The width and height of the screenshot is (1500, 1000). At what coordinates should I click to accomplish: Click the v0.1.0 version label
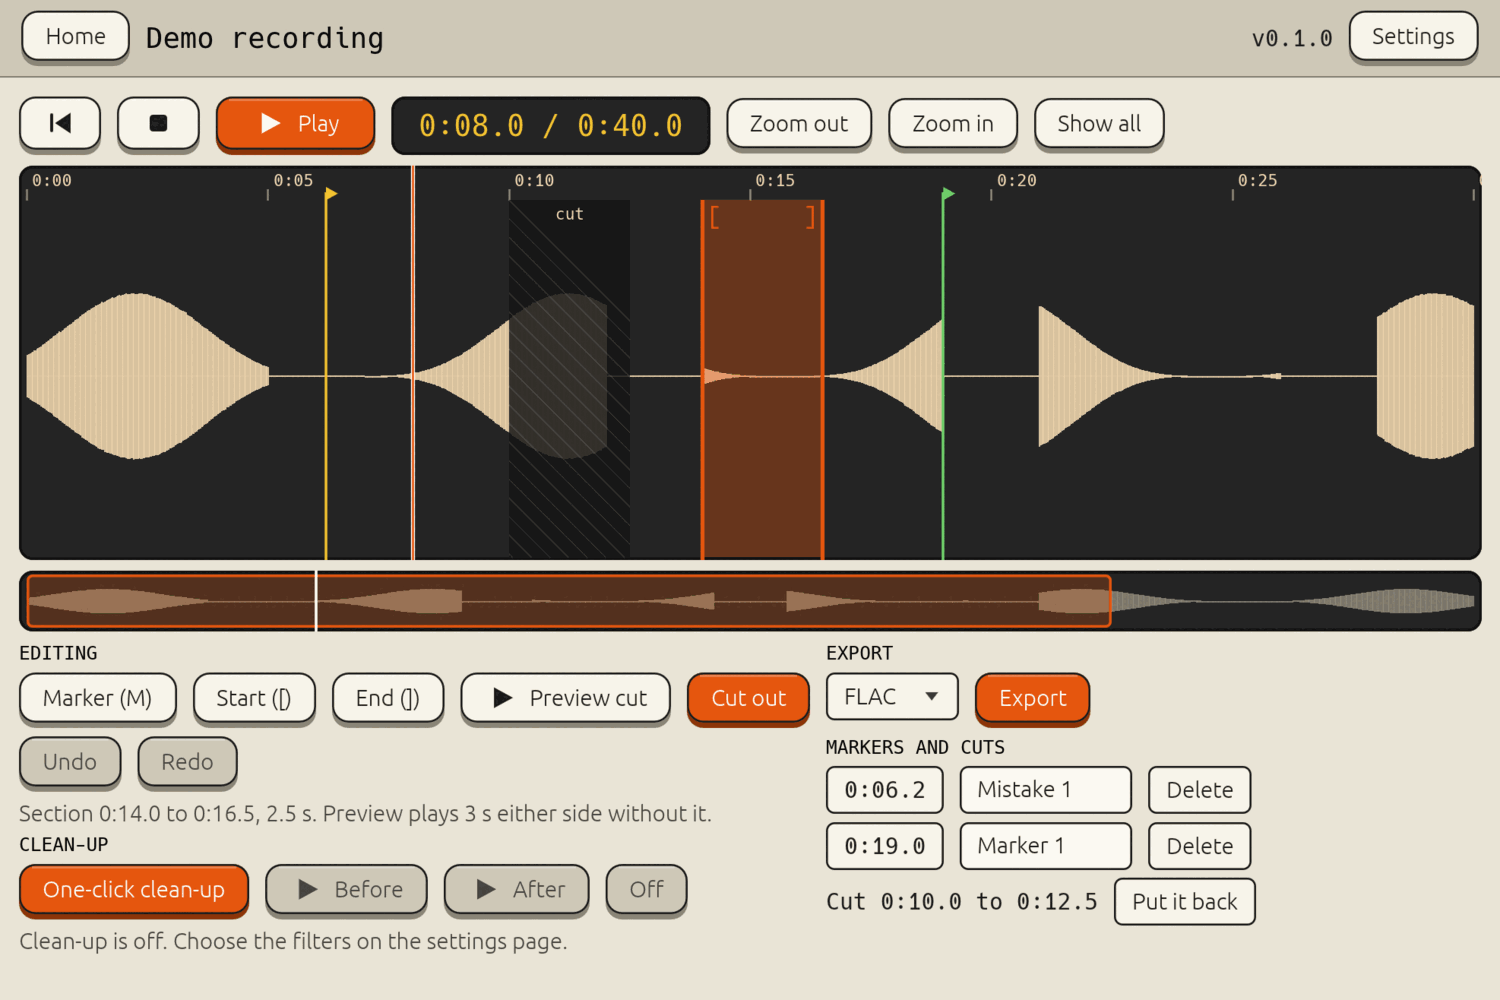pyautogui.click(x=1292, y=38)
